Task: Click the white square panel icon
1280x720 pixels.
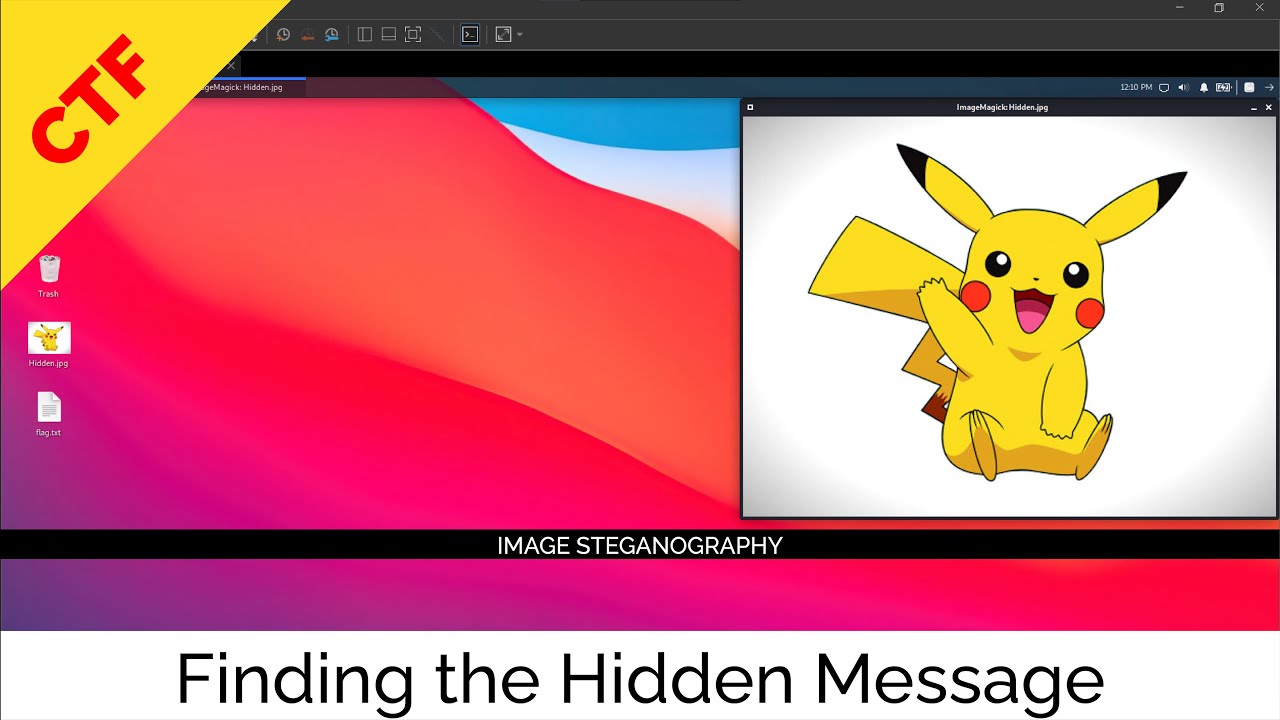Action: pos(1249,87)
